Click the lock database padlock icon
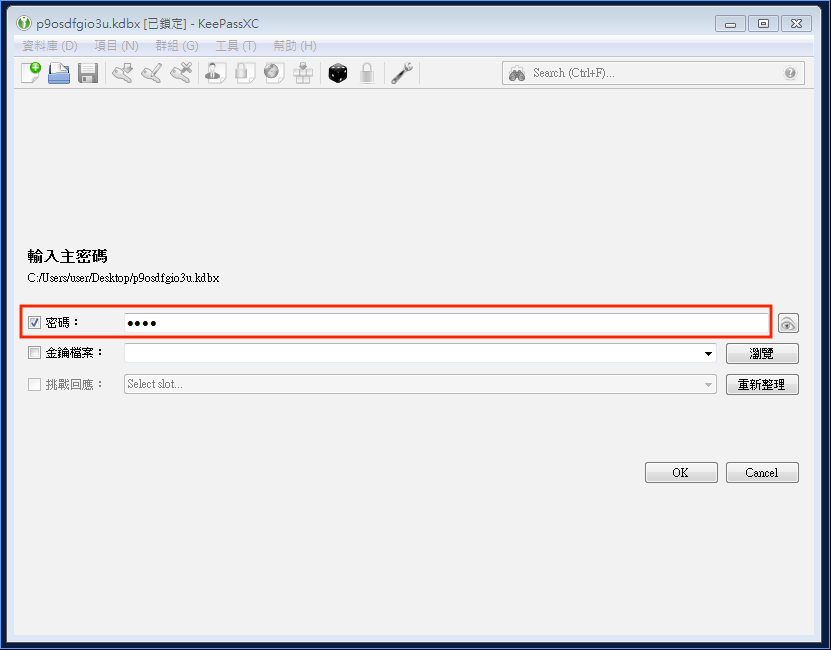This screenshot has height=650, width=831. (x=367, y=73)
